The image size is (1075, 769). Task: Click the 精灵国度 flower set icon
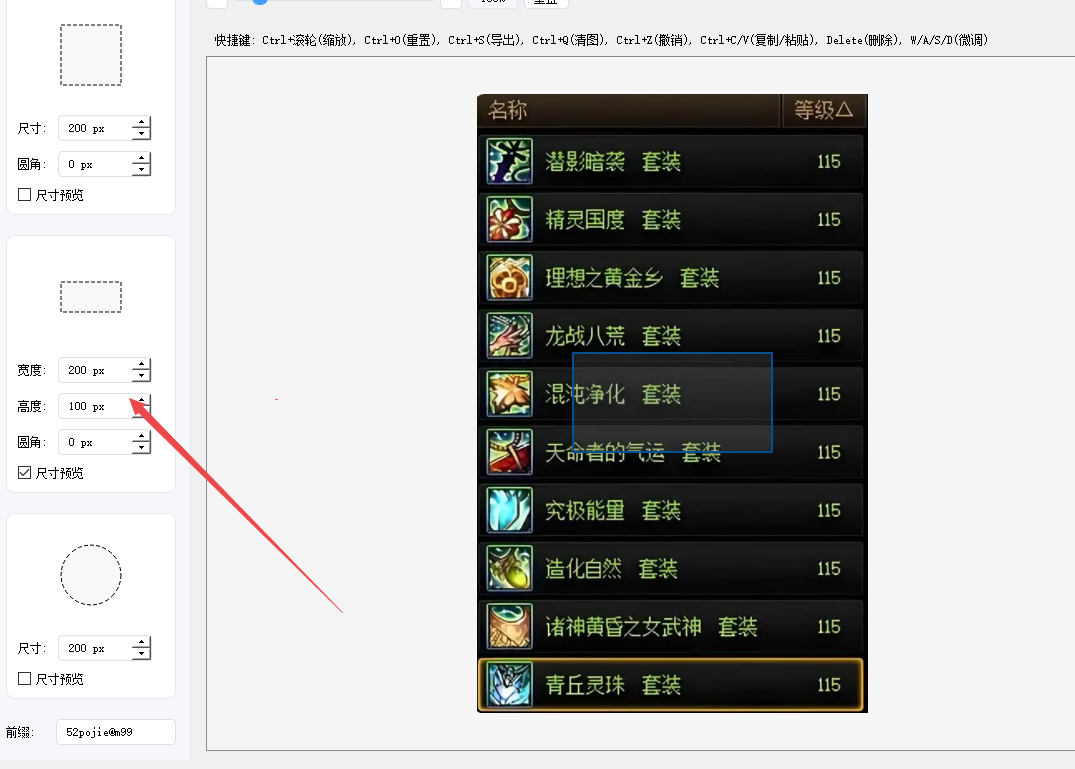coord(509,219)
